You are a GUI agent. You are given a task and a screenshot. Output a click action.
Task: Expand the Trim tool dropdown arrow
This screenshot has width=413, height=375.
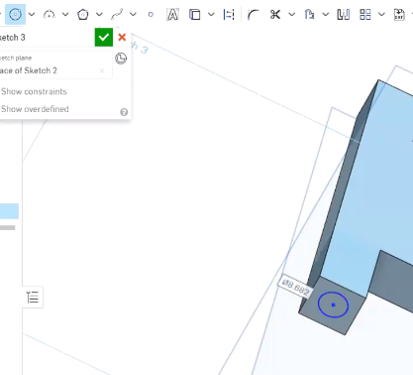[x=292, y=14]
